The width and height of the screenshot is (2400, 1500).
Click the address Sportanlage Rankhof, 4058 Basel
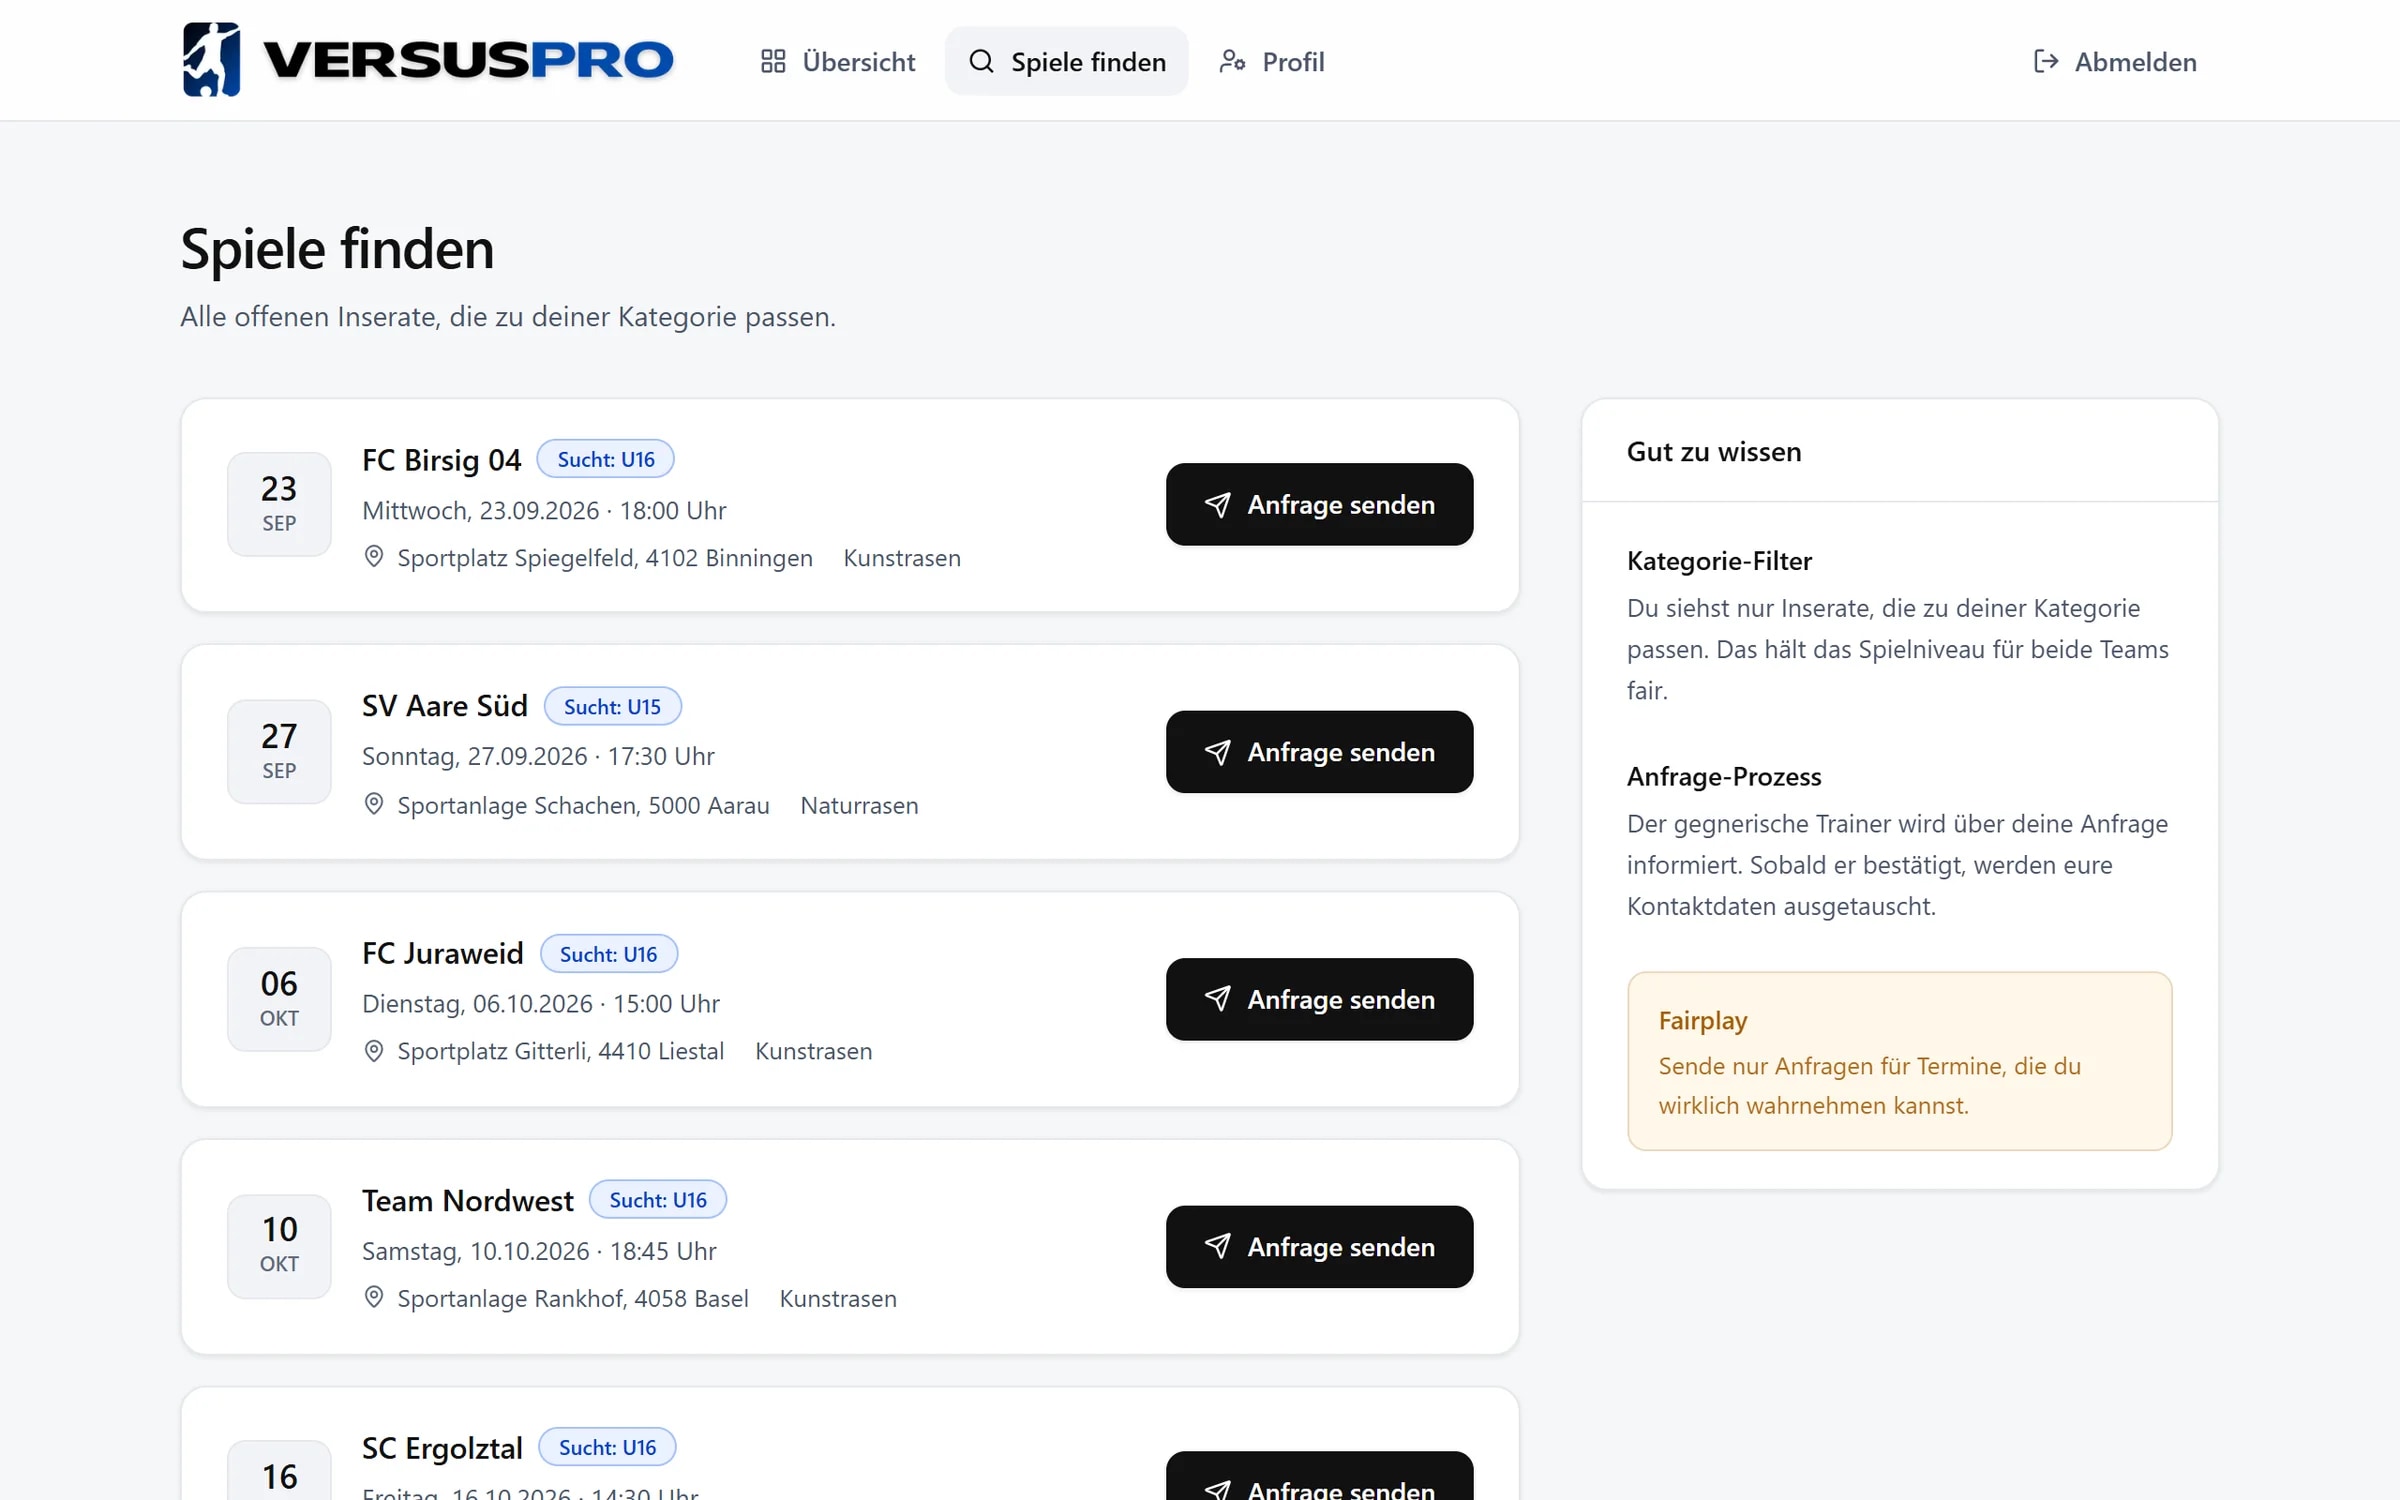tap(573, 1298)
